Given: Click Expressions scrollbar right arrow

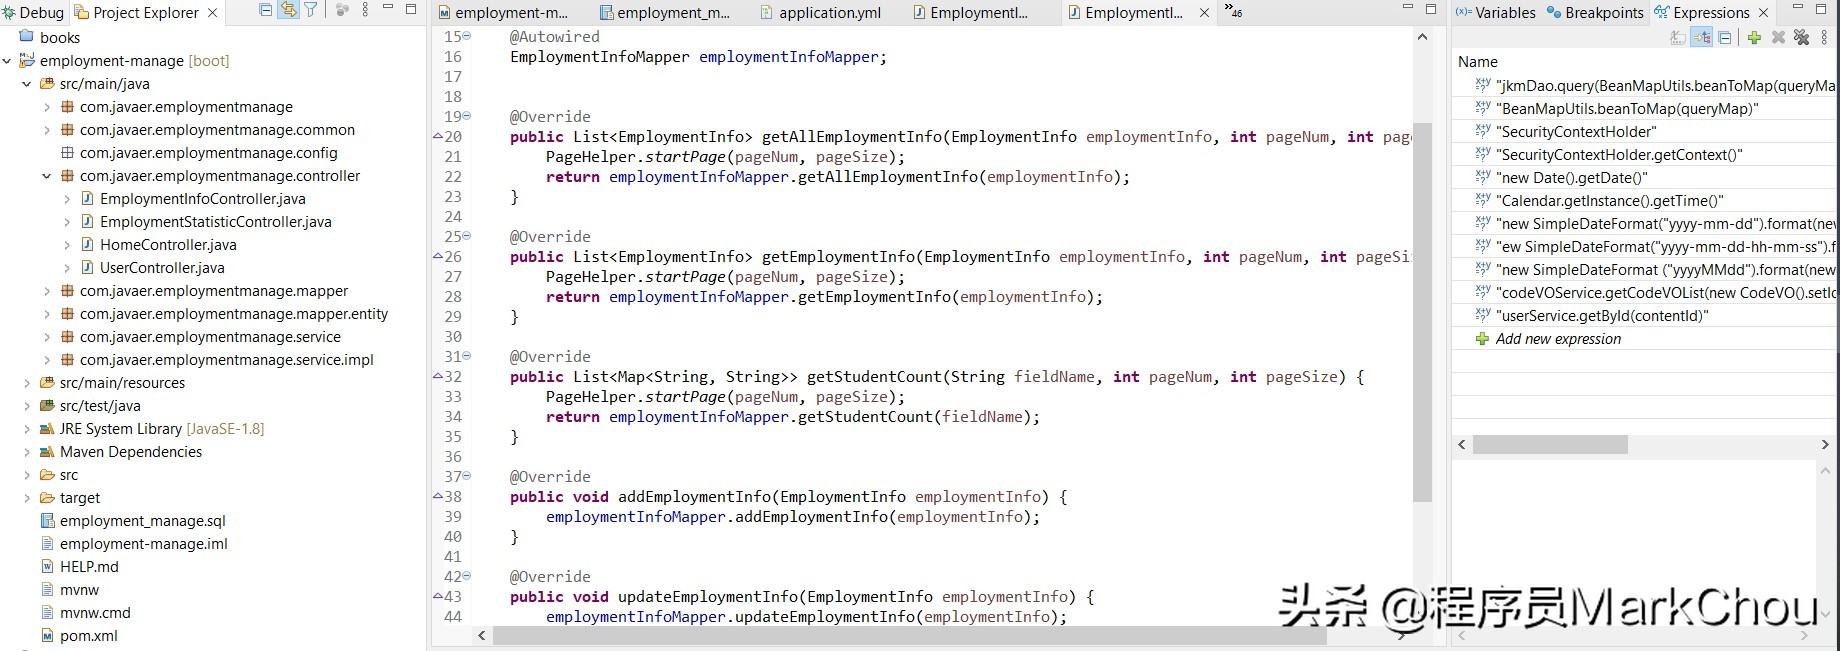Looking at the screenshot, I should [1825, 444].
